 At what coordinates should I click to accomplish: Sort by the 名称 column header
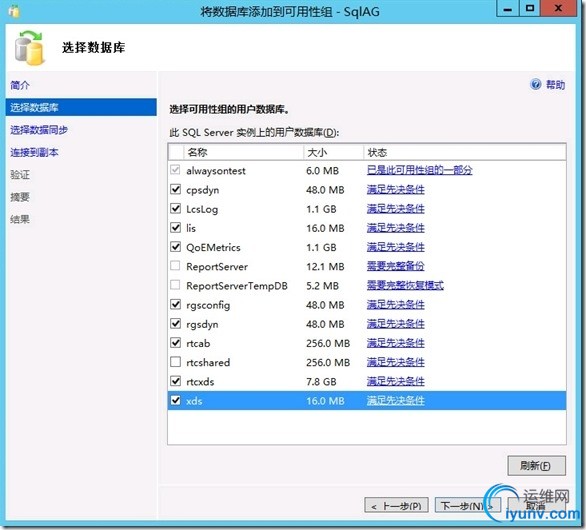pos(243,152)
